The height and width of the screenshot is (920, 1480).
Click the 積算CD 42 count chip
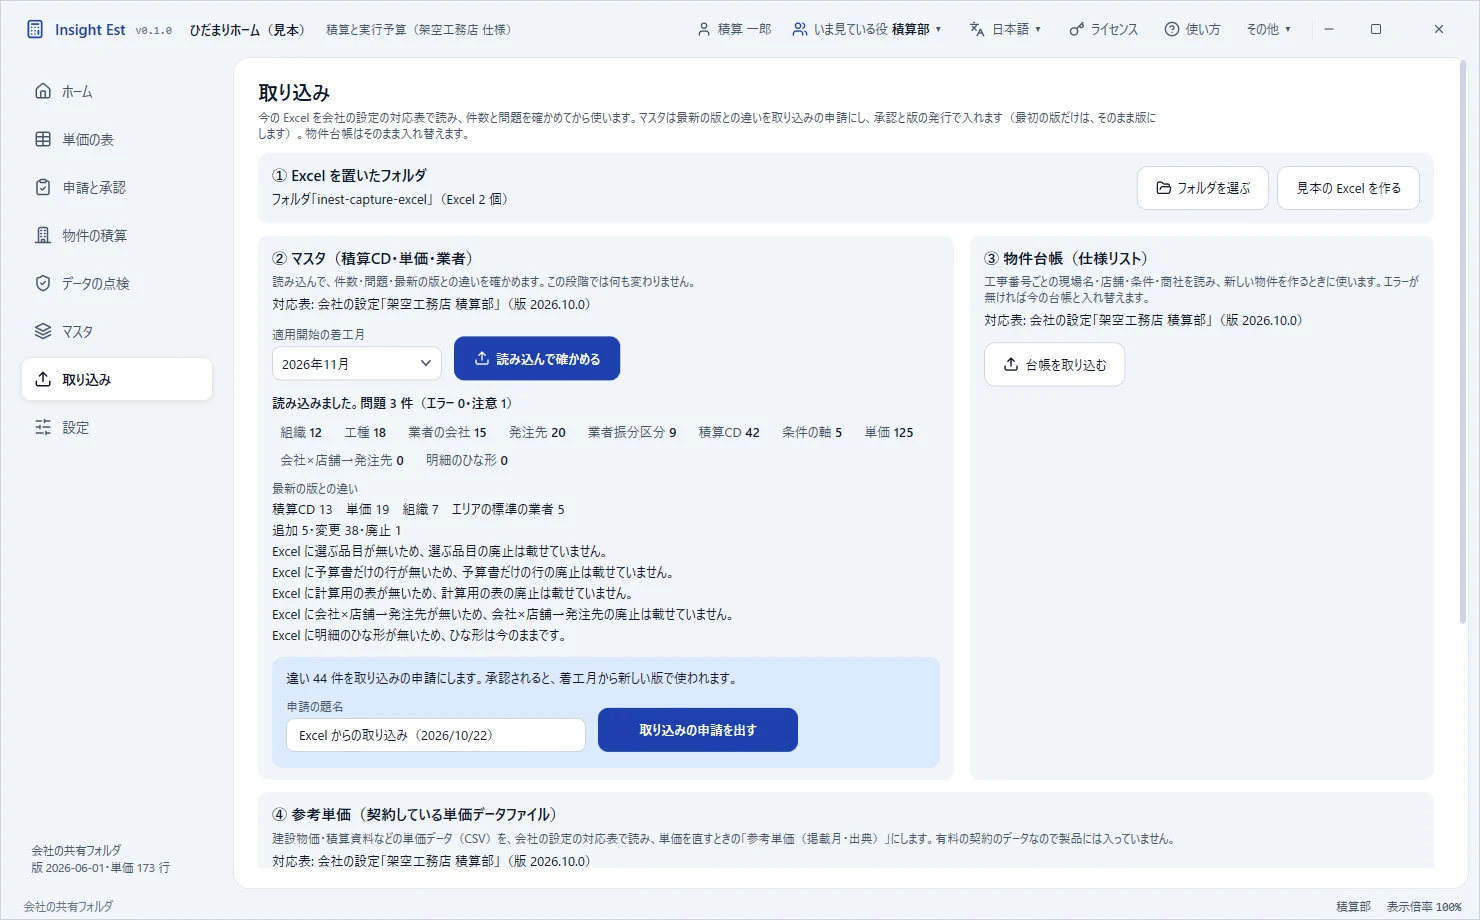click(x=729, y=432)
